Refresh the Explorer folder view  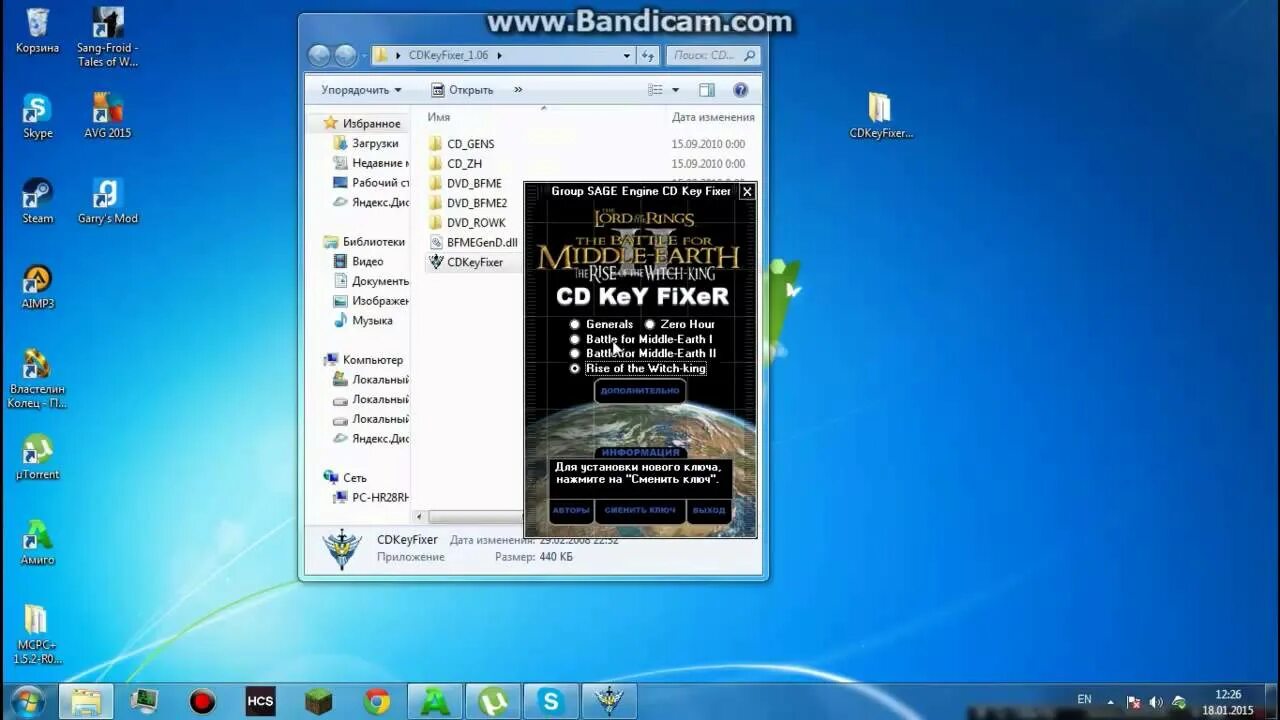click(648, 56)
